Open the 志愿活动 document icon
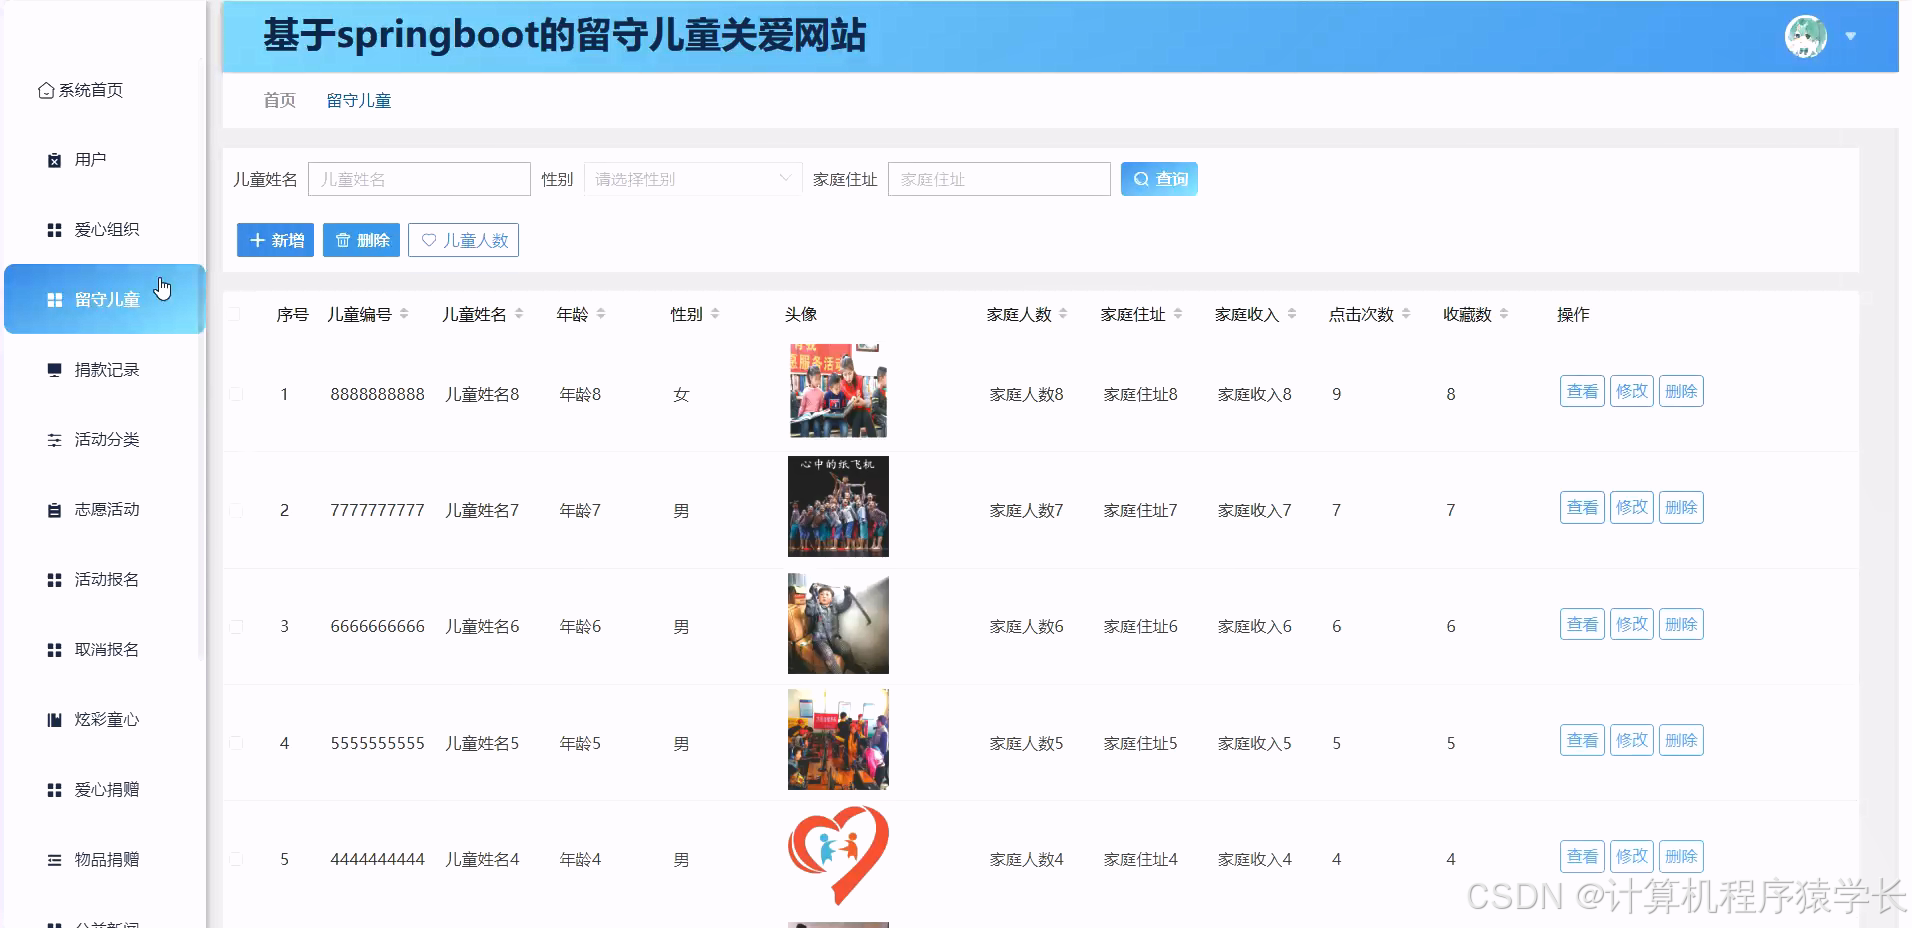The height and width of the screenshot is (928, 1912). (x=54, y=509)
